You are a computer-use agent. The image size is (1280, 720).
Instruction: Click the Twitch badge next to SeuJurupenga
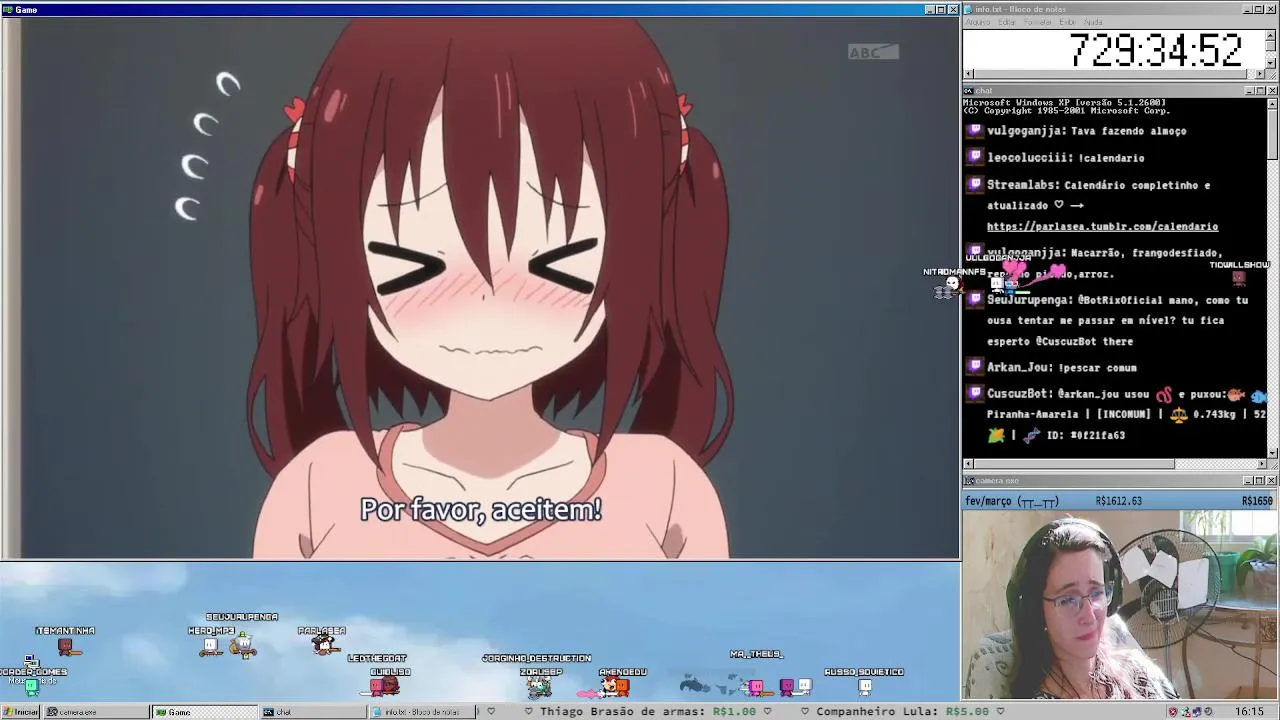(976, 299)
